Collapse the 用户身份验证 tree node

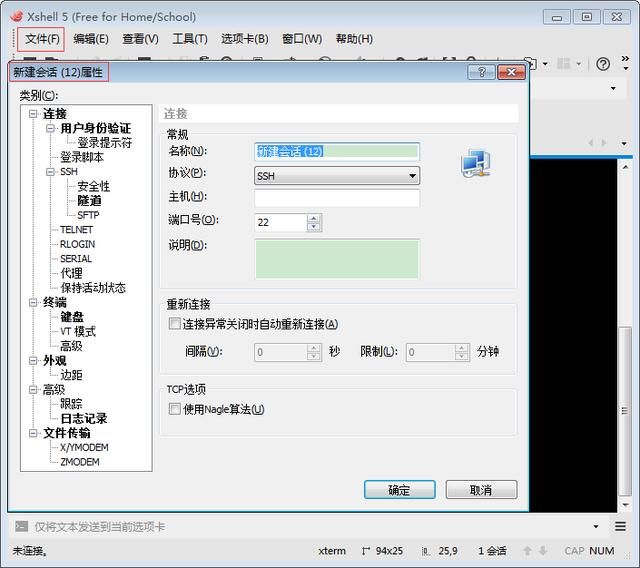click(x=50, y=128)
